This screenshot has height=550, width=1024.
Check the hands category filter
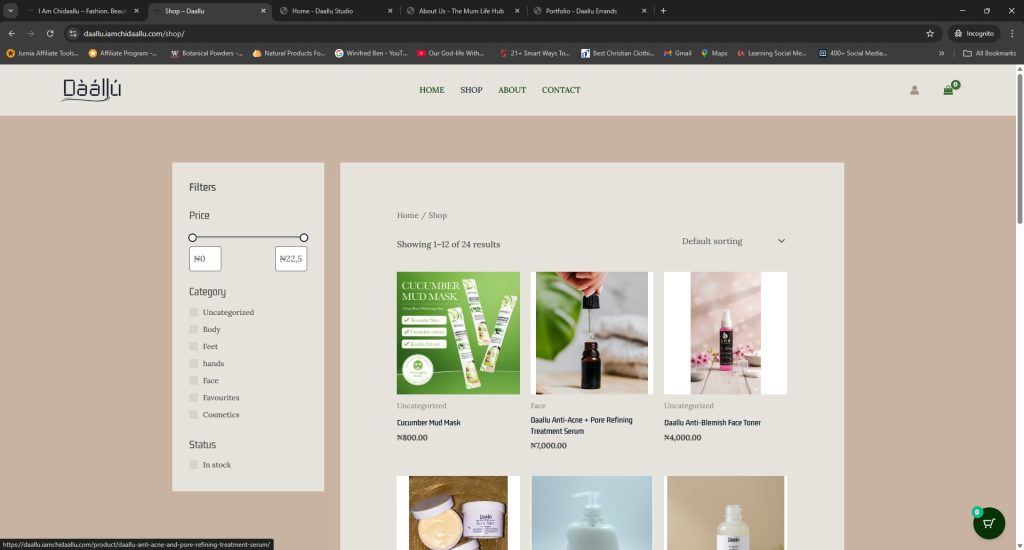coord(193,363)
